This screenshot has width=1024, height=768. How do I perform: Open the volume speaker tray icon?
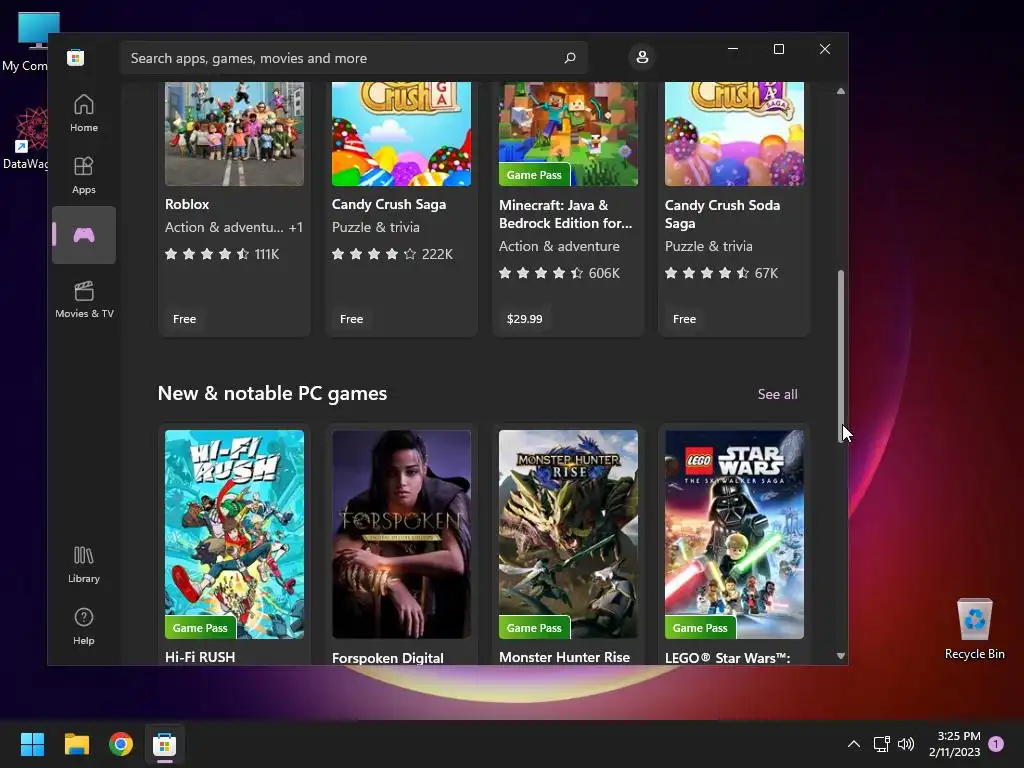[906, 744]
